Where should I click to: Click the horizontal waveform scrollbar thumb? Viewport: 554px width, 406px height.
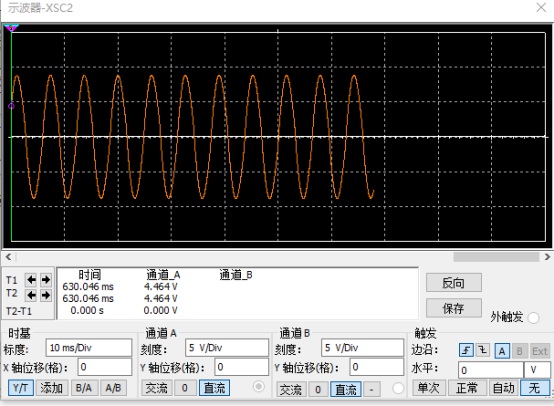tap(496, 257)
